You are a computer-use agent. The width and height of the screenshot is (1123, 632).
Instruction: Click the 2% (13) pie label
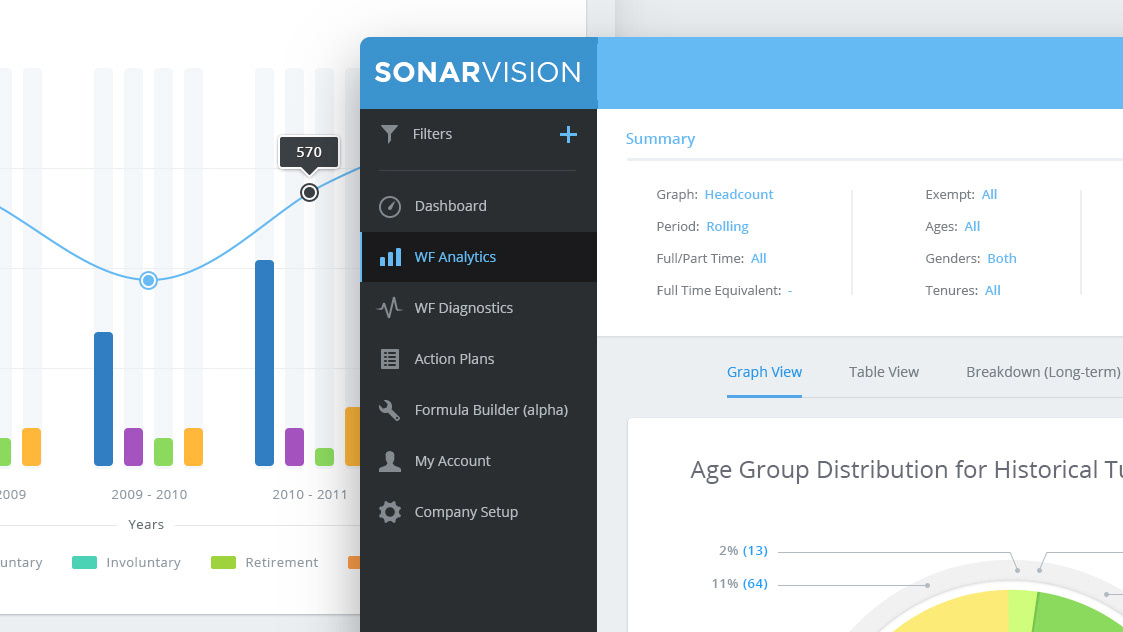pyautogui.click(x=743, y=550)
